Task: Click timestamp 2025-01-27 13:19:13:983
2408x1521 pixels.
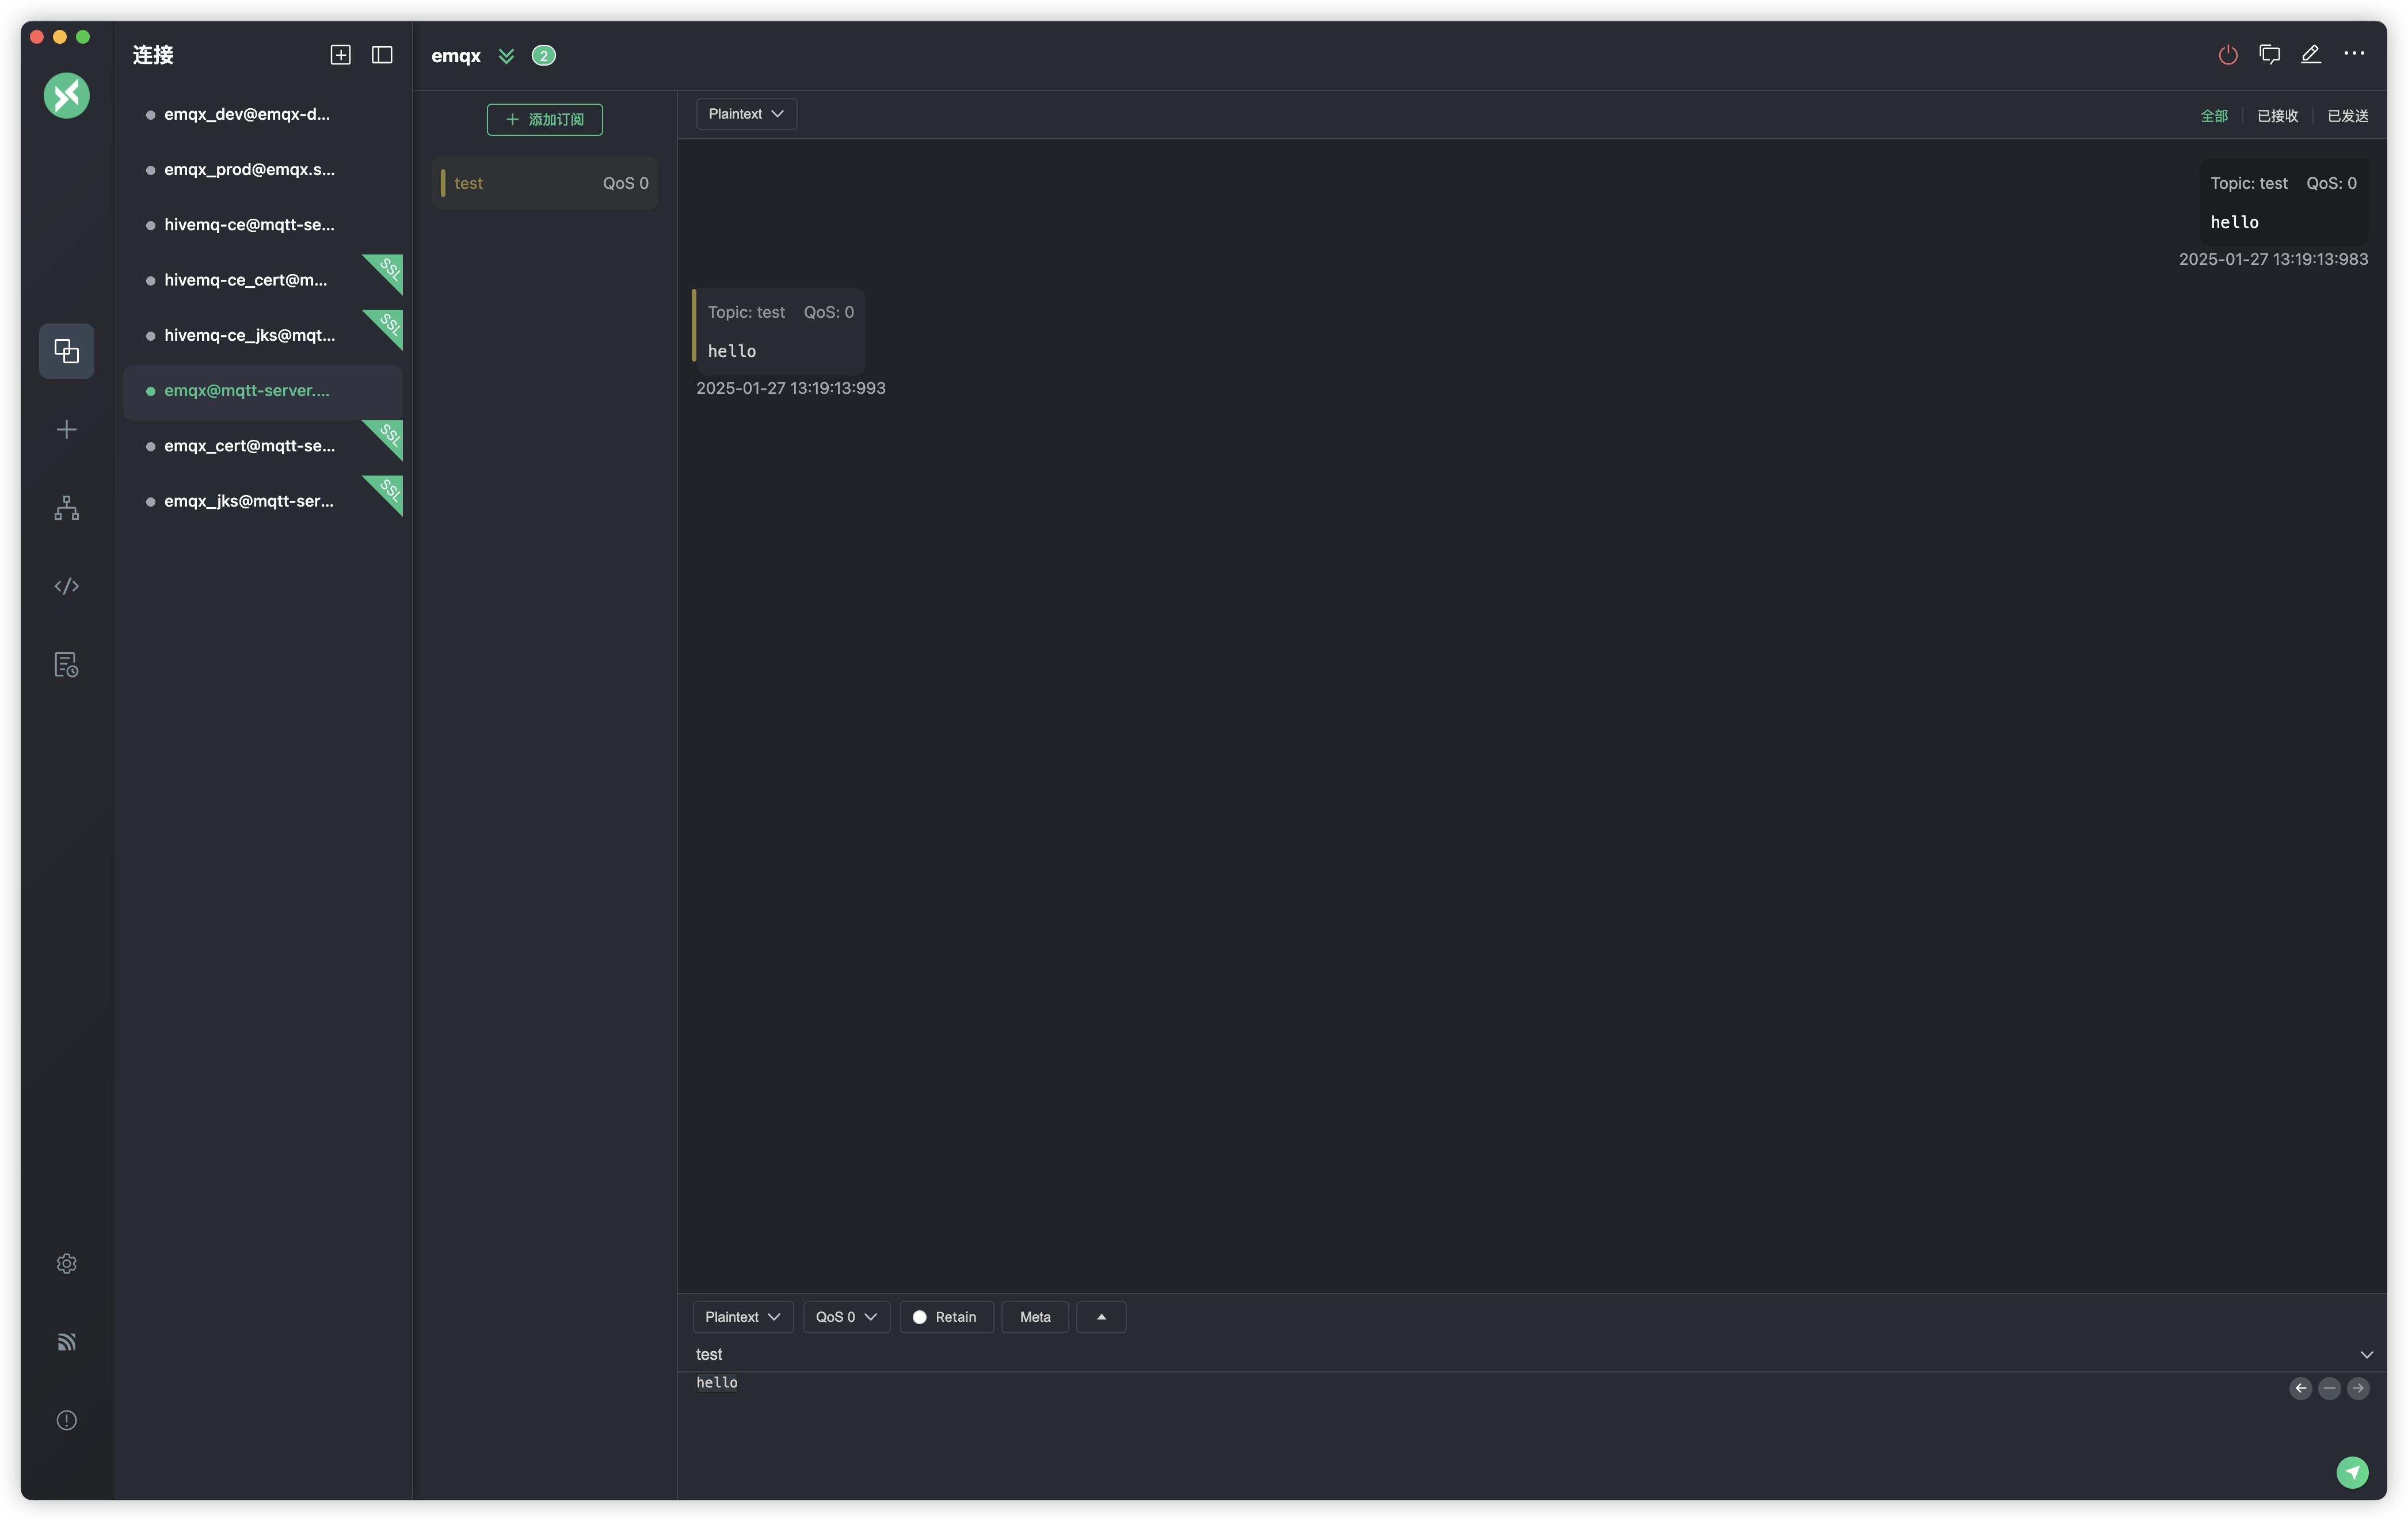Action: click(x=2273, y=259)
